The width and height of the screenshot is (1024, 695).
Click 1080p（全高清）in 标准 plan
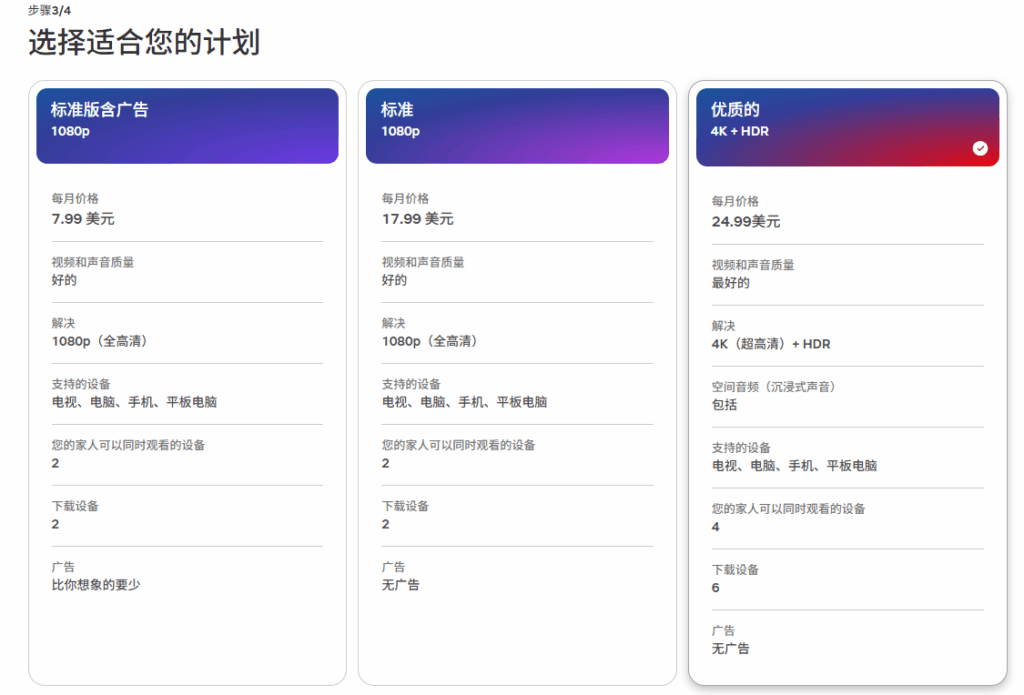[430, 341]
